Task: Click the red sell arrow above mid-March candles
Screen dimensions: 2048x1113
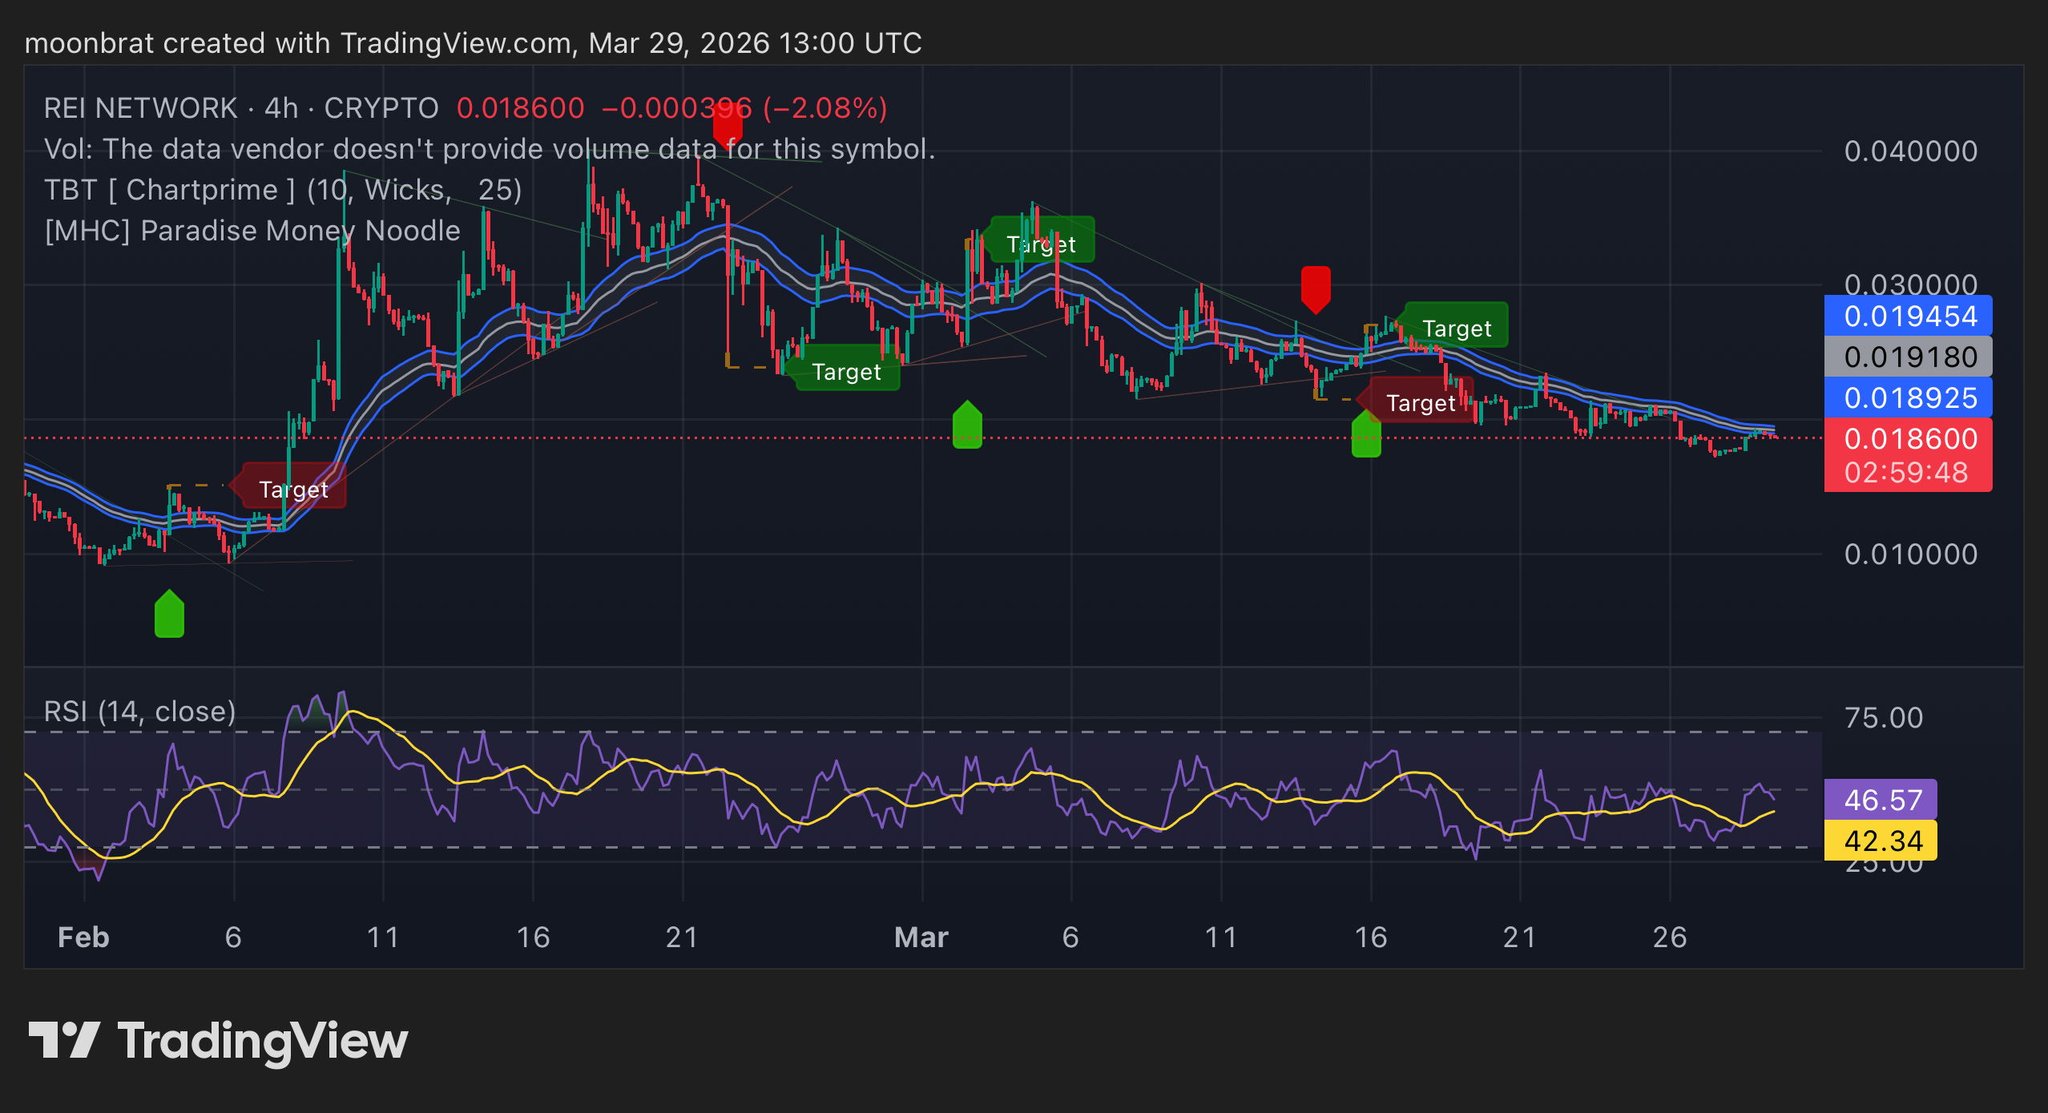Action: 1315,288
